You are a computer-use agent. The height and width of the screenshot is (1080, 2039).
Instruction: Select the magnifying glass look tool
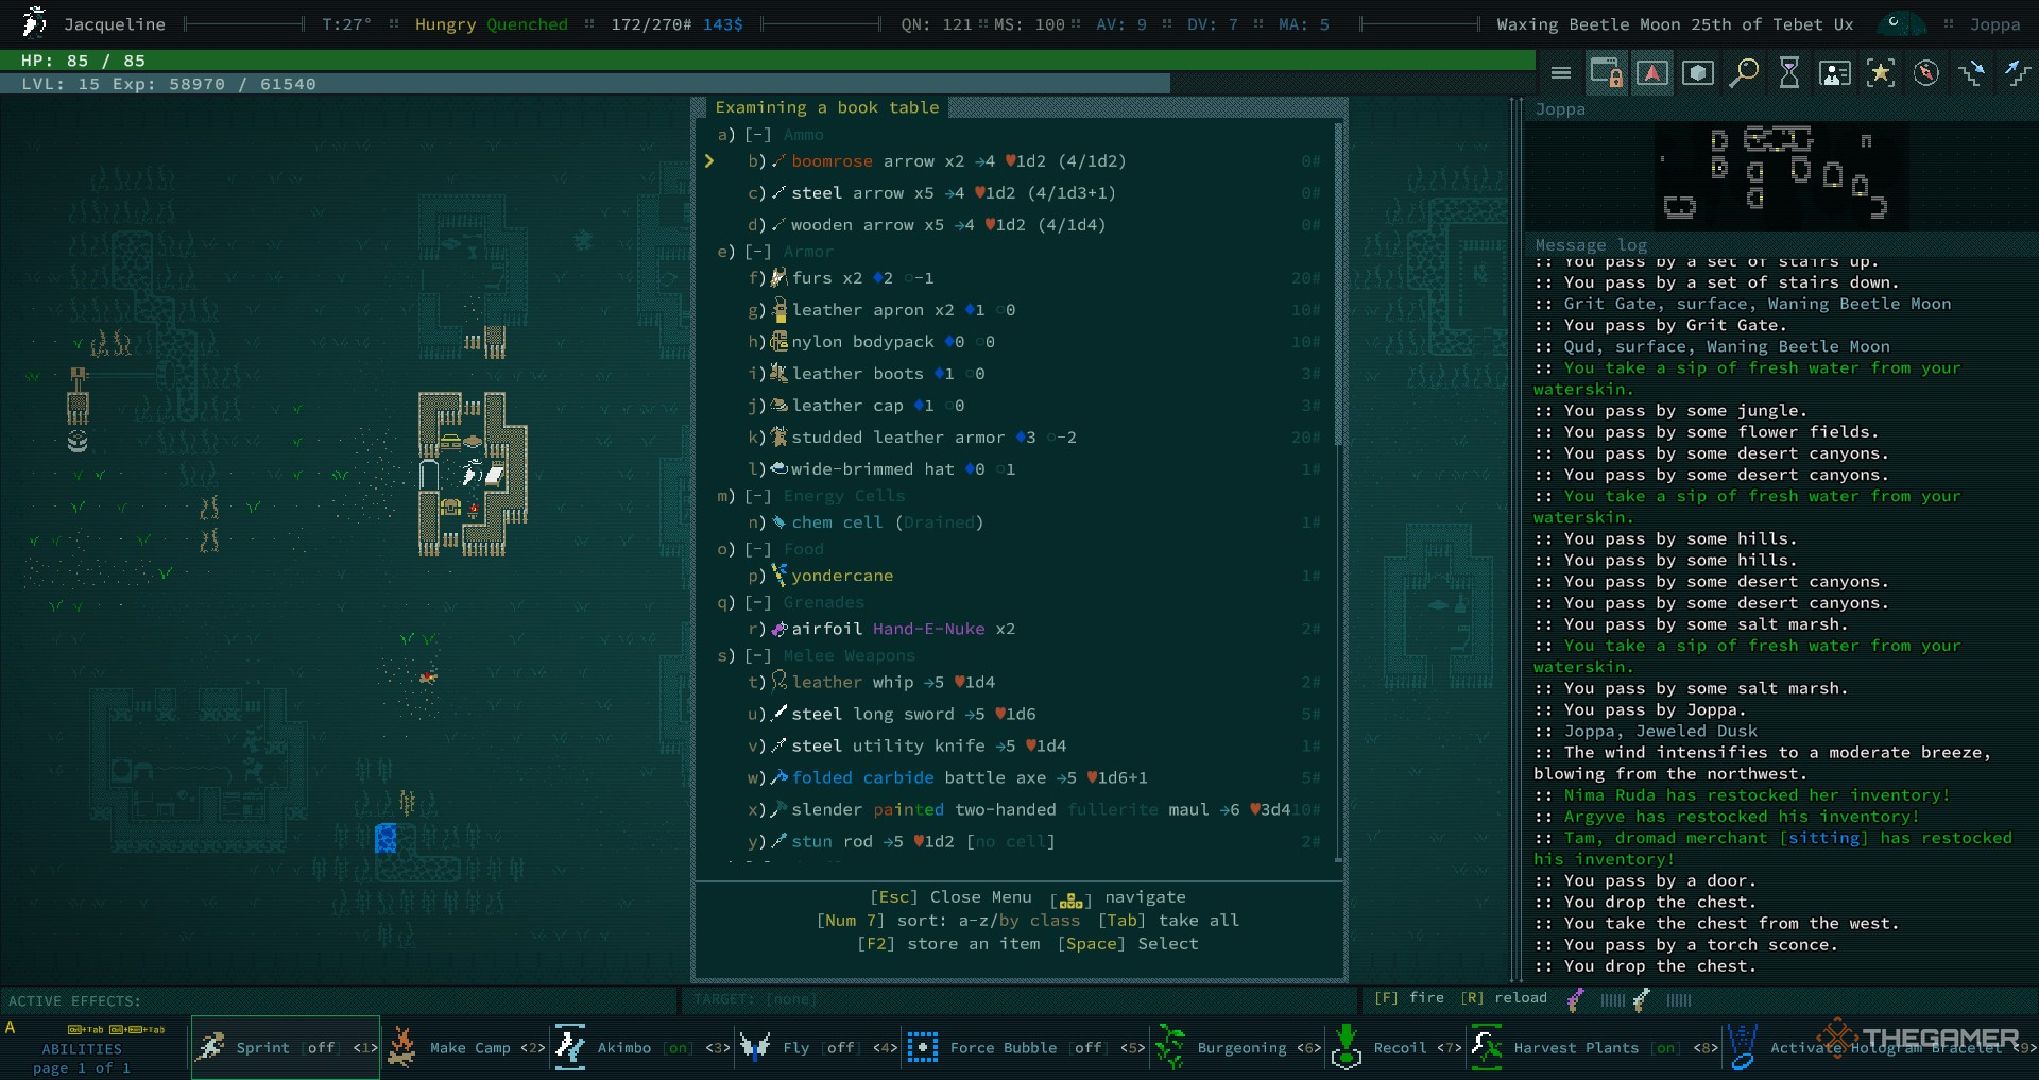click(x=1744, y=73)
